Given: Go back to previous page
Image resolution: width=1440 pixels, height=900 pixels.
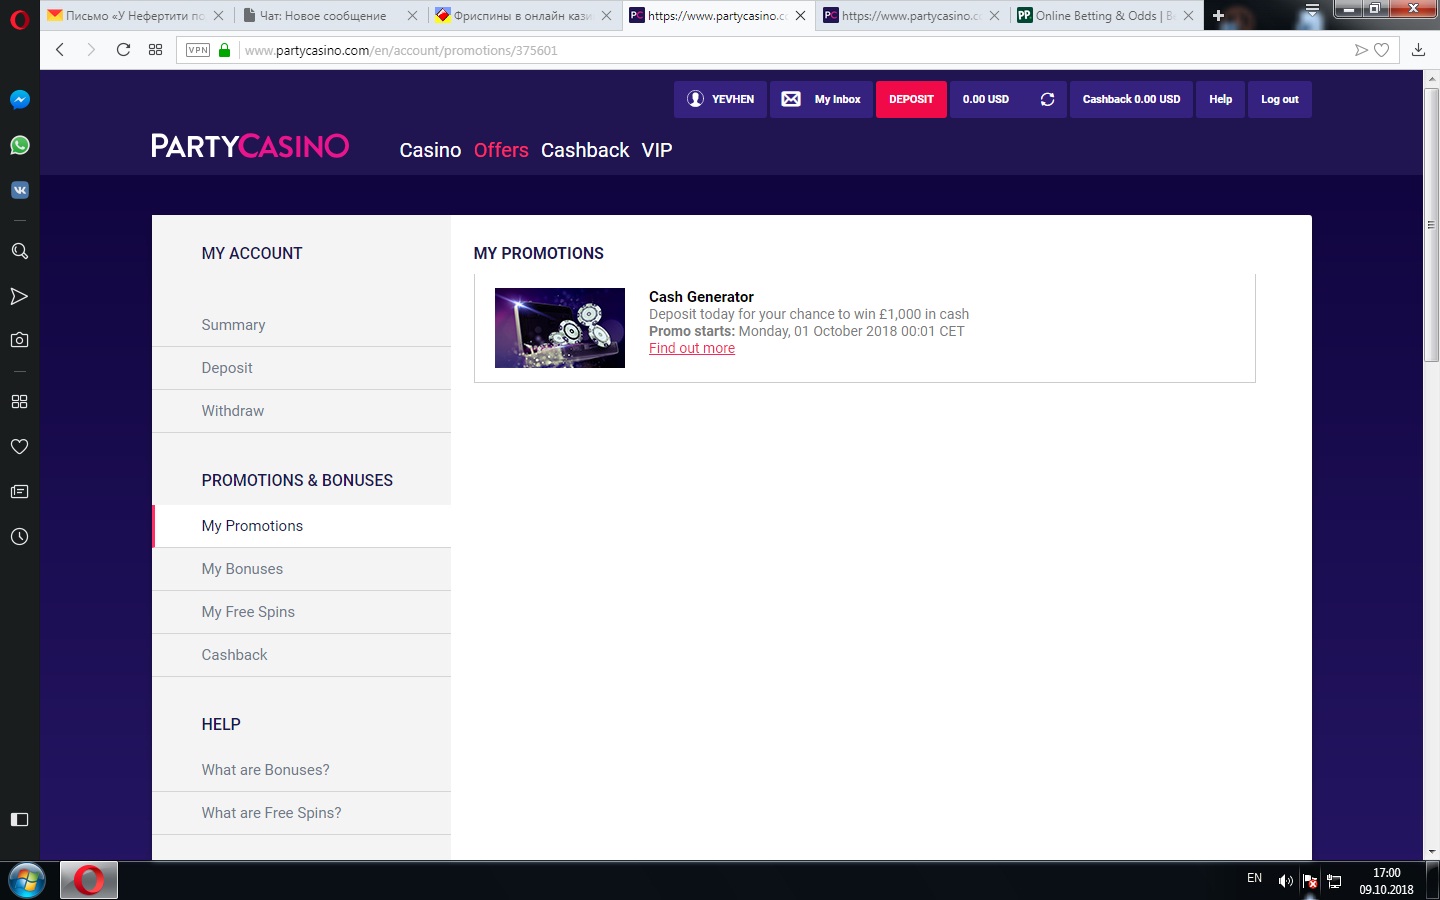Looking at the screenshot, I should tap(60, 50).
